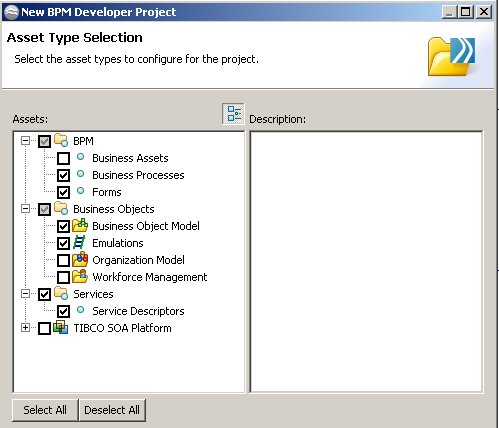Uncheck the Services checkbox
Image resolution: width=499 pixels, height=428 pixels.
tap(44, 294)
